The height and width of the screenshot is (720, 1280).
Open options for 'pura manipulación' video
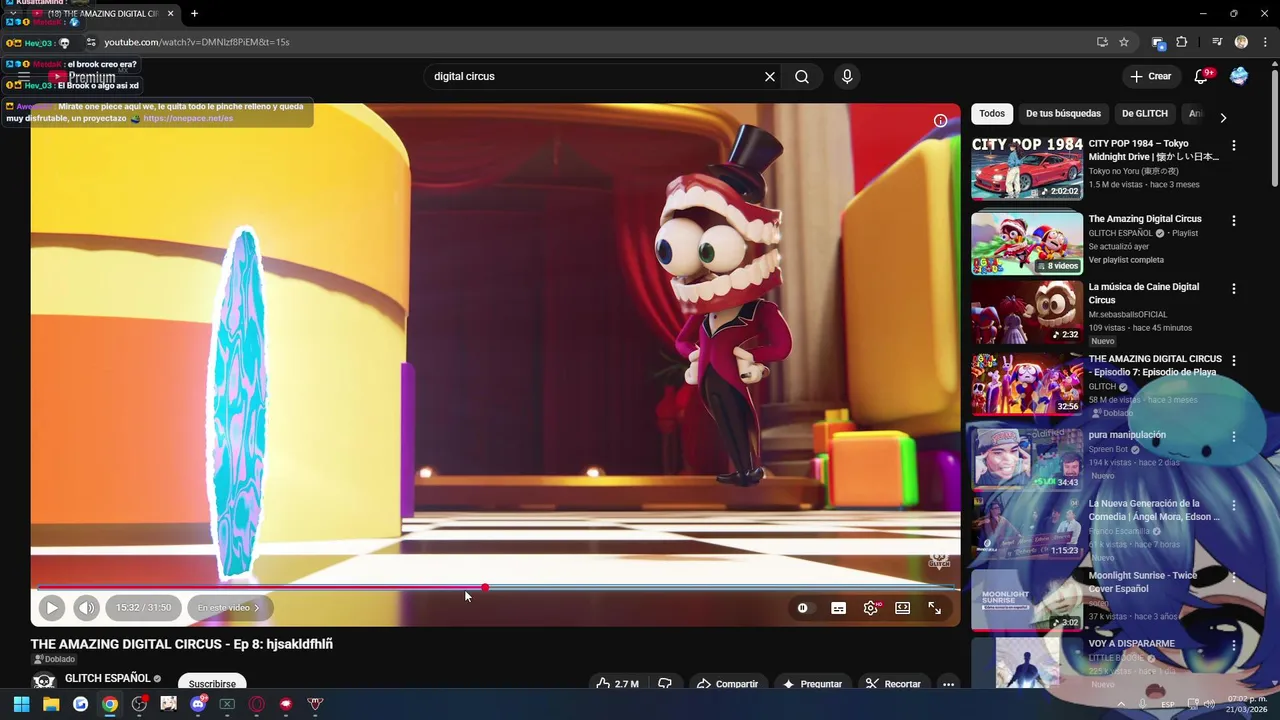pyautogui.click(x=1233, y=436)
